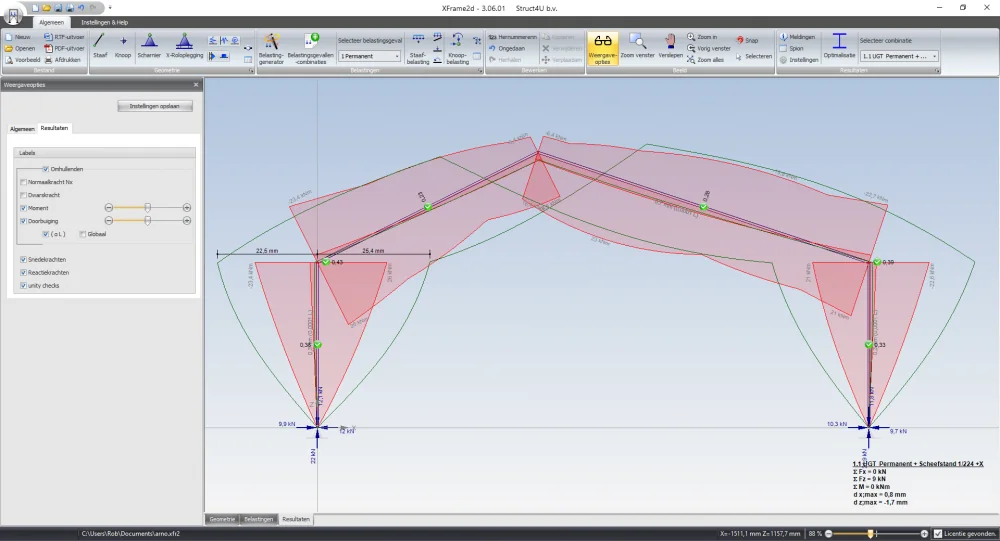This screenshot has height=541, width=1000.
Task: Uncheck unity checks
Action: [24, 286]
